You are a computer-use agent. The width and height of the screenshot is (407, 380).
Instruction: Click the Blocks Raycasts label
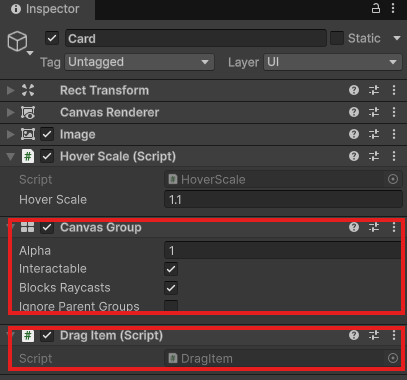65,287
